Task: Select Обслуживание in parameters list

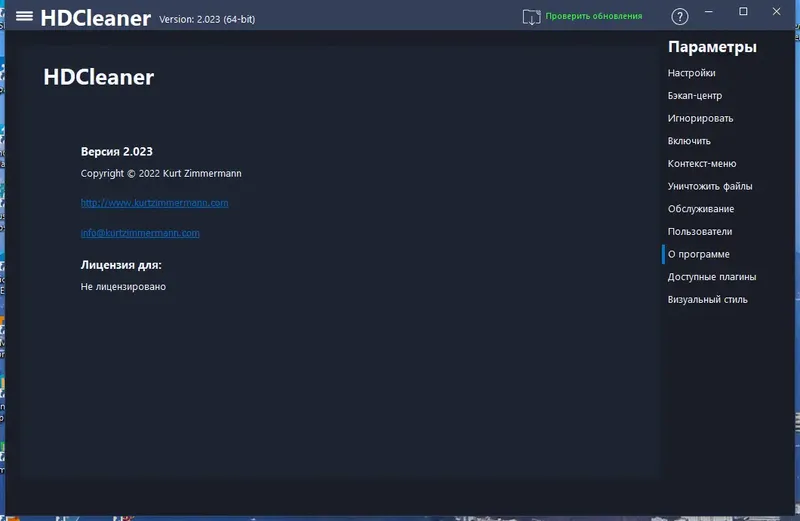Action: pos(701,209)
